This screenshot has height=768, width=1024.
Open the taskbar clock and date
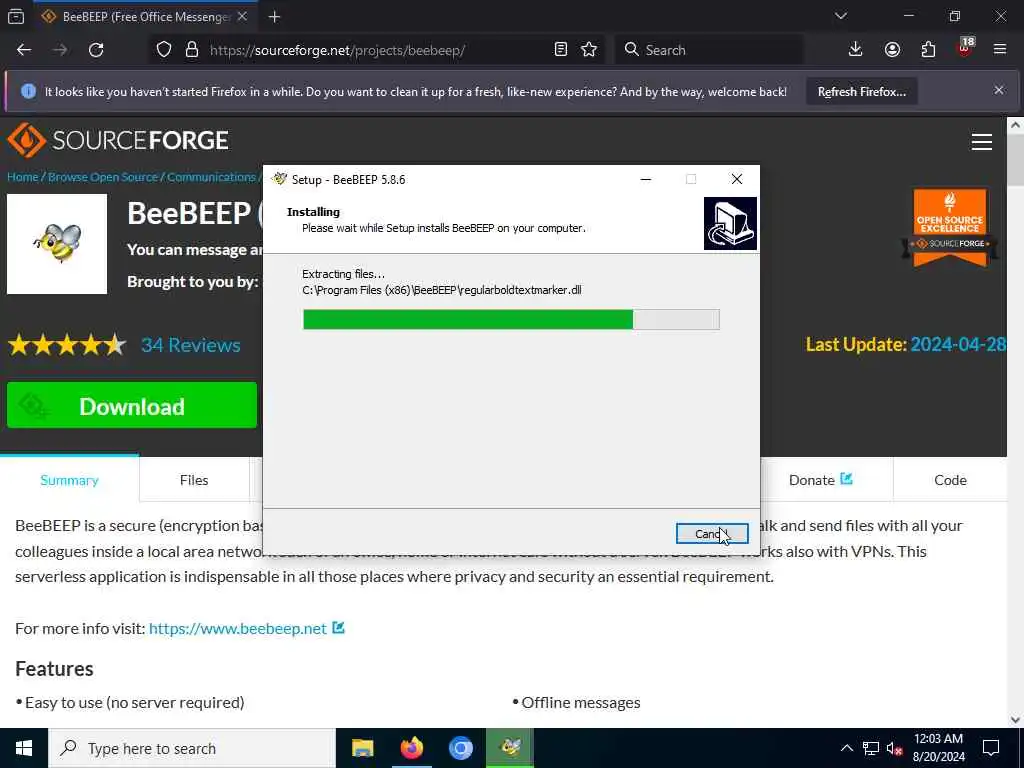click(x=938, y=748)
